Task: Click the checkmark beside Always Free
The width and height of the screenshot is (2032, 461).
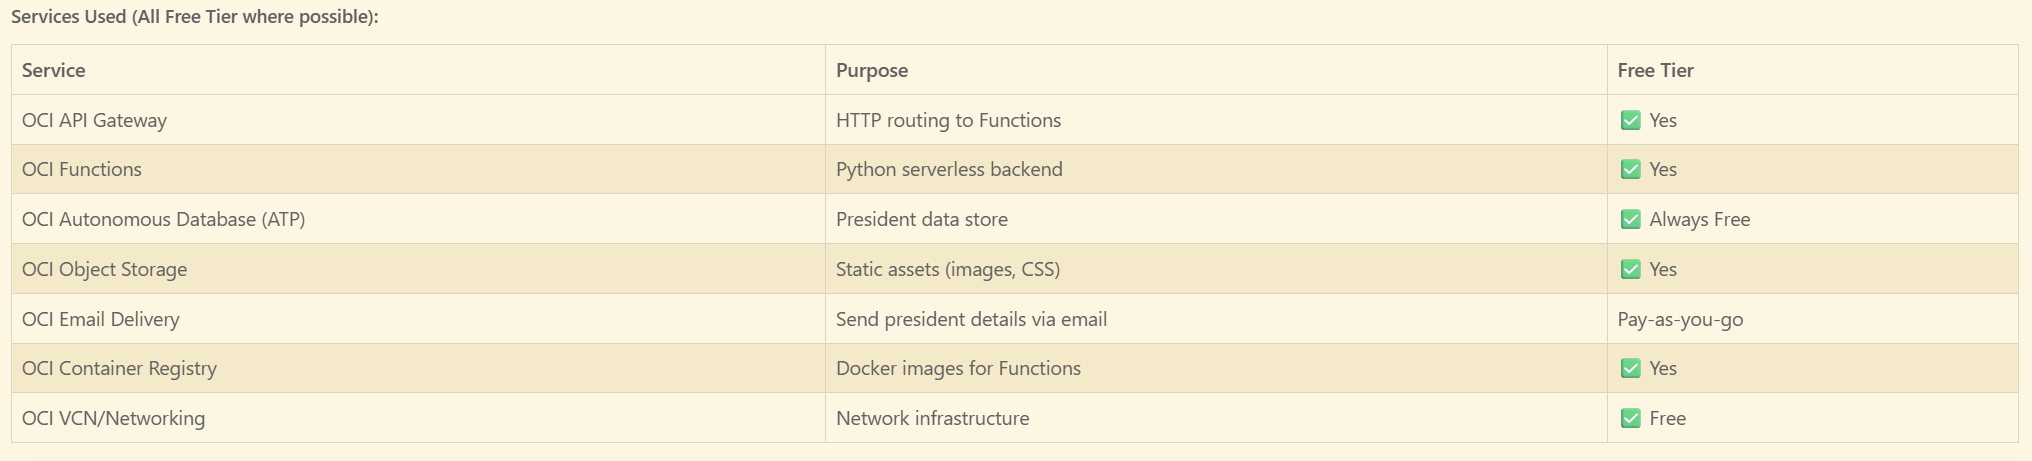Action: tap(1630, 219)
